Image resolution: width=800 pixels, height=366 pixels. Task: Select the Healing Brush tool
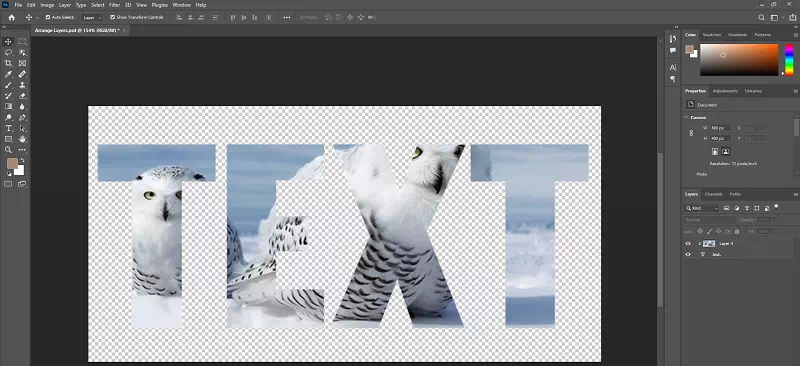tap(22, 75)
